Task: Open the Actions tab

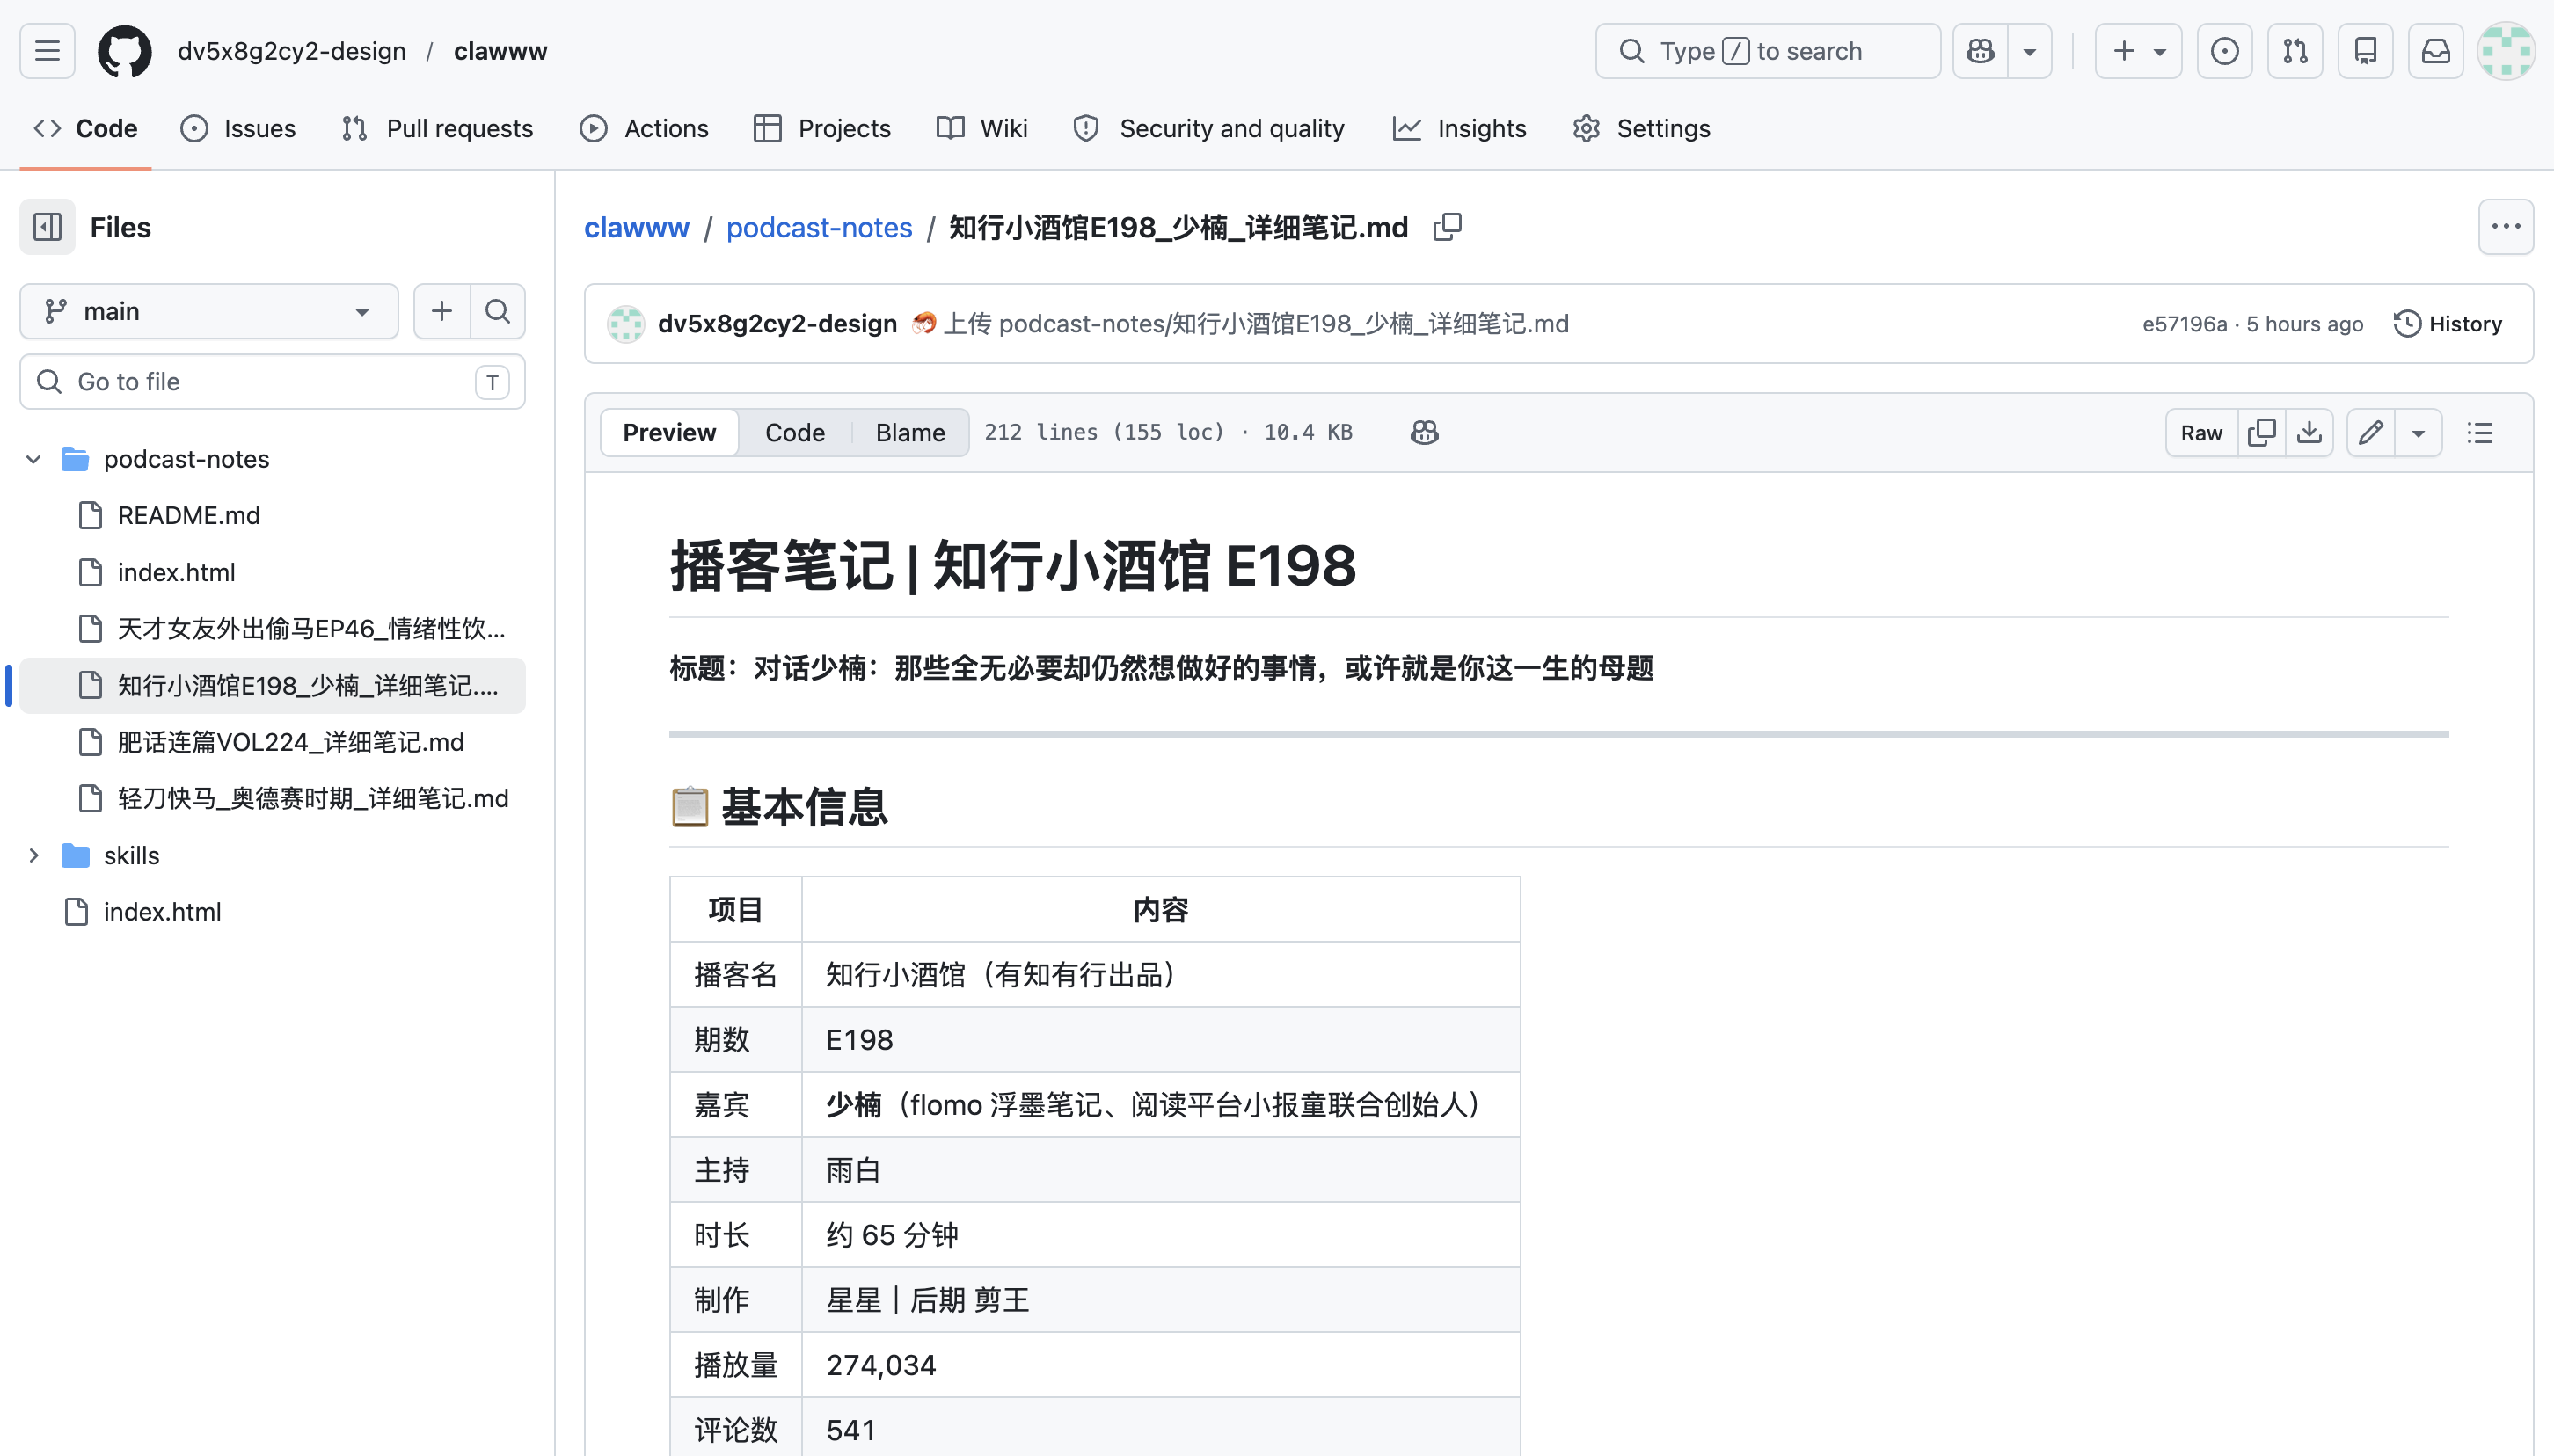Action: pyautogui.click(x=644, y=128)
